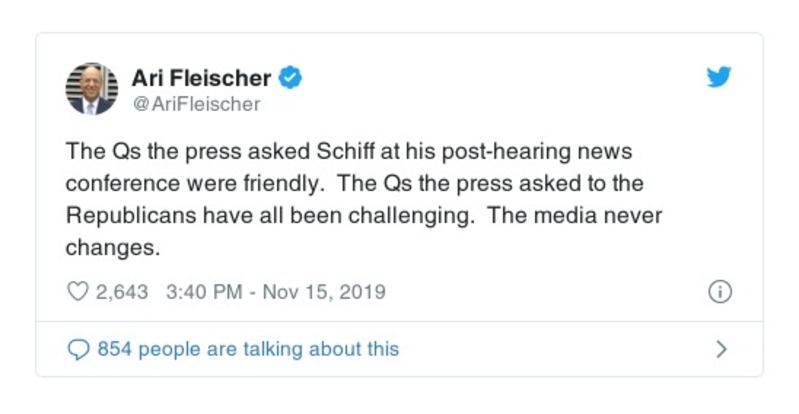The width and height of the screenshot is (799, 414).
Task: Click the Twitter bird logo
Action: click(x=719, y=78)
